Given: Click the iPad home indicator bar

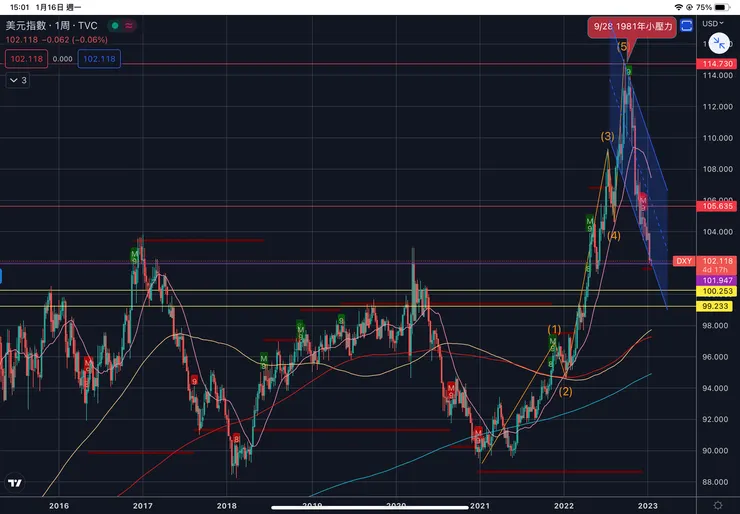Looking at the screenshot, I should 370,508.
